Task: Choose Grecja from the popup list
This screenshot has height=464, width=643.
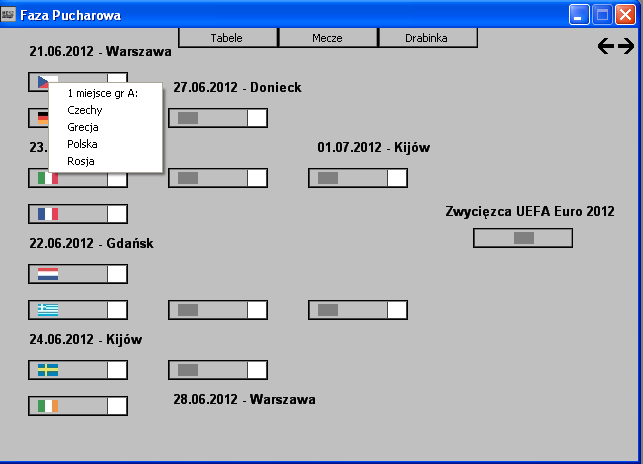Action: click(x=83, y=127)
